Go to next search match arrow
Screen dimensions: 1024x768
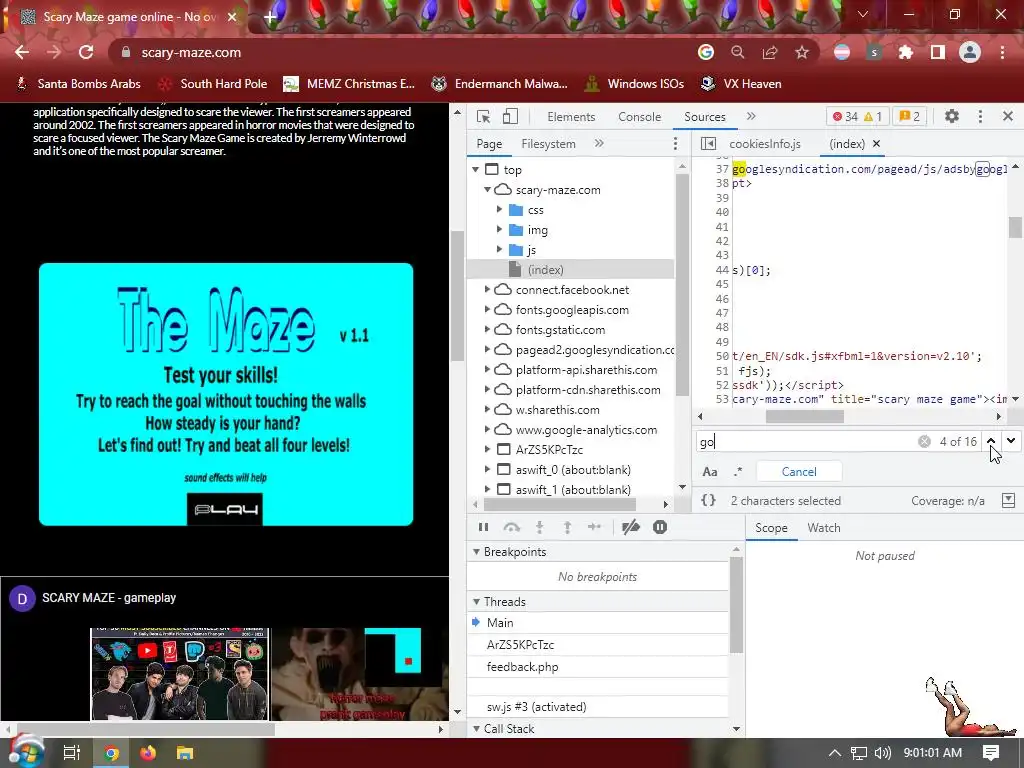(1011, 441)
